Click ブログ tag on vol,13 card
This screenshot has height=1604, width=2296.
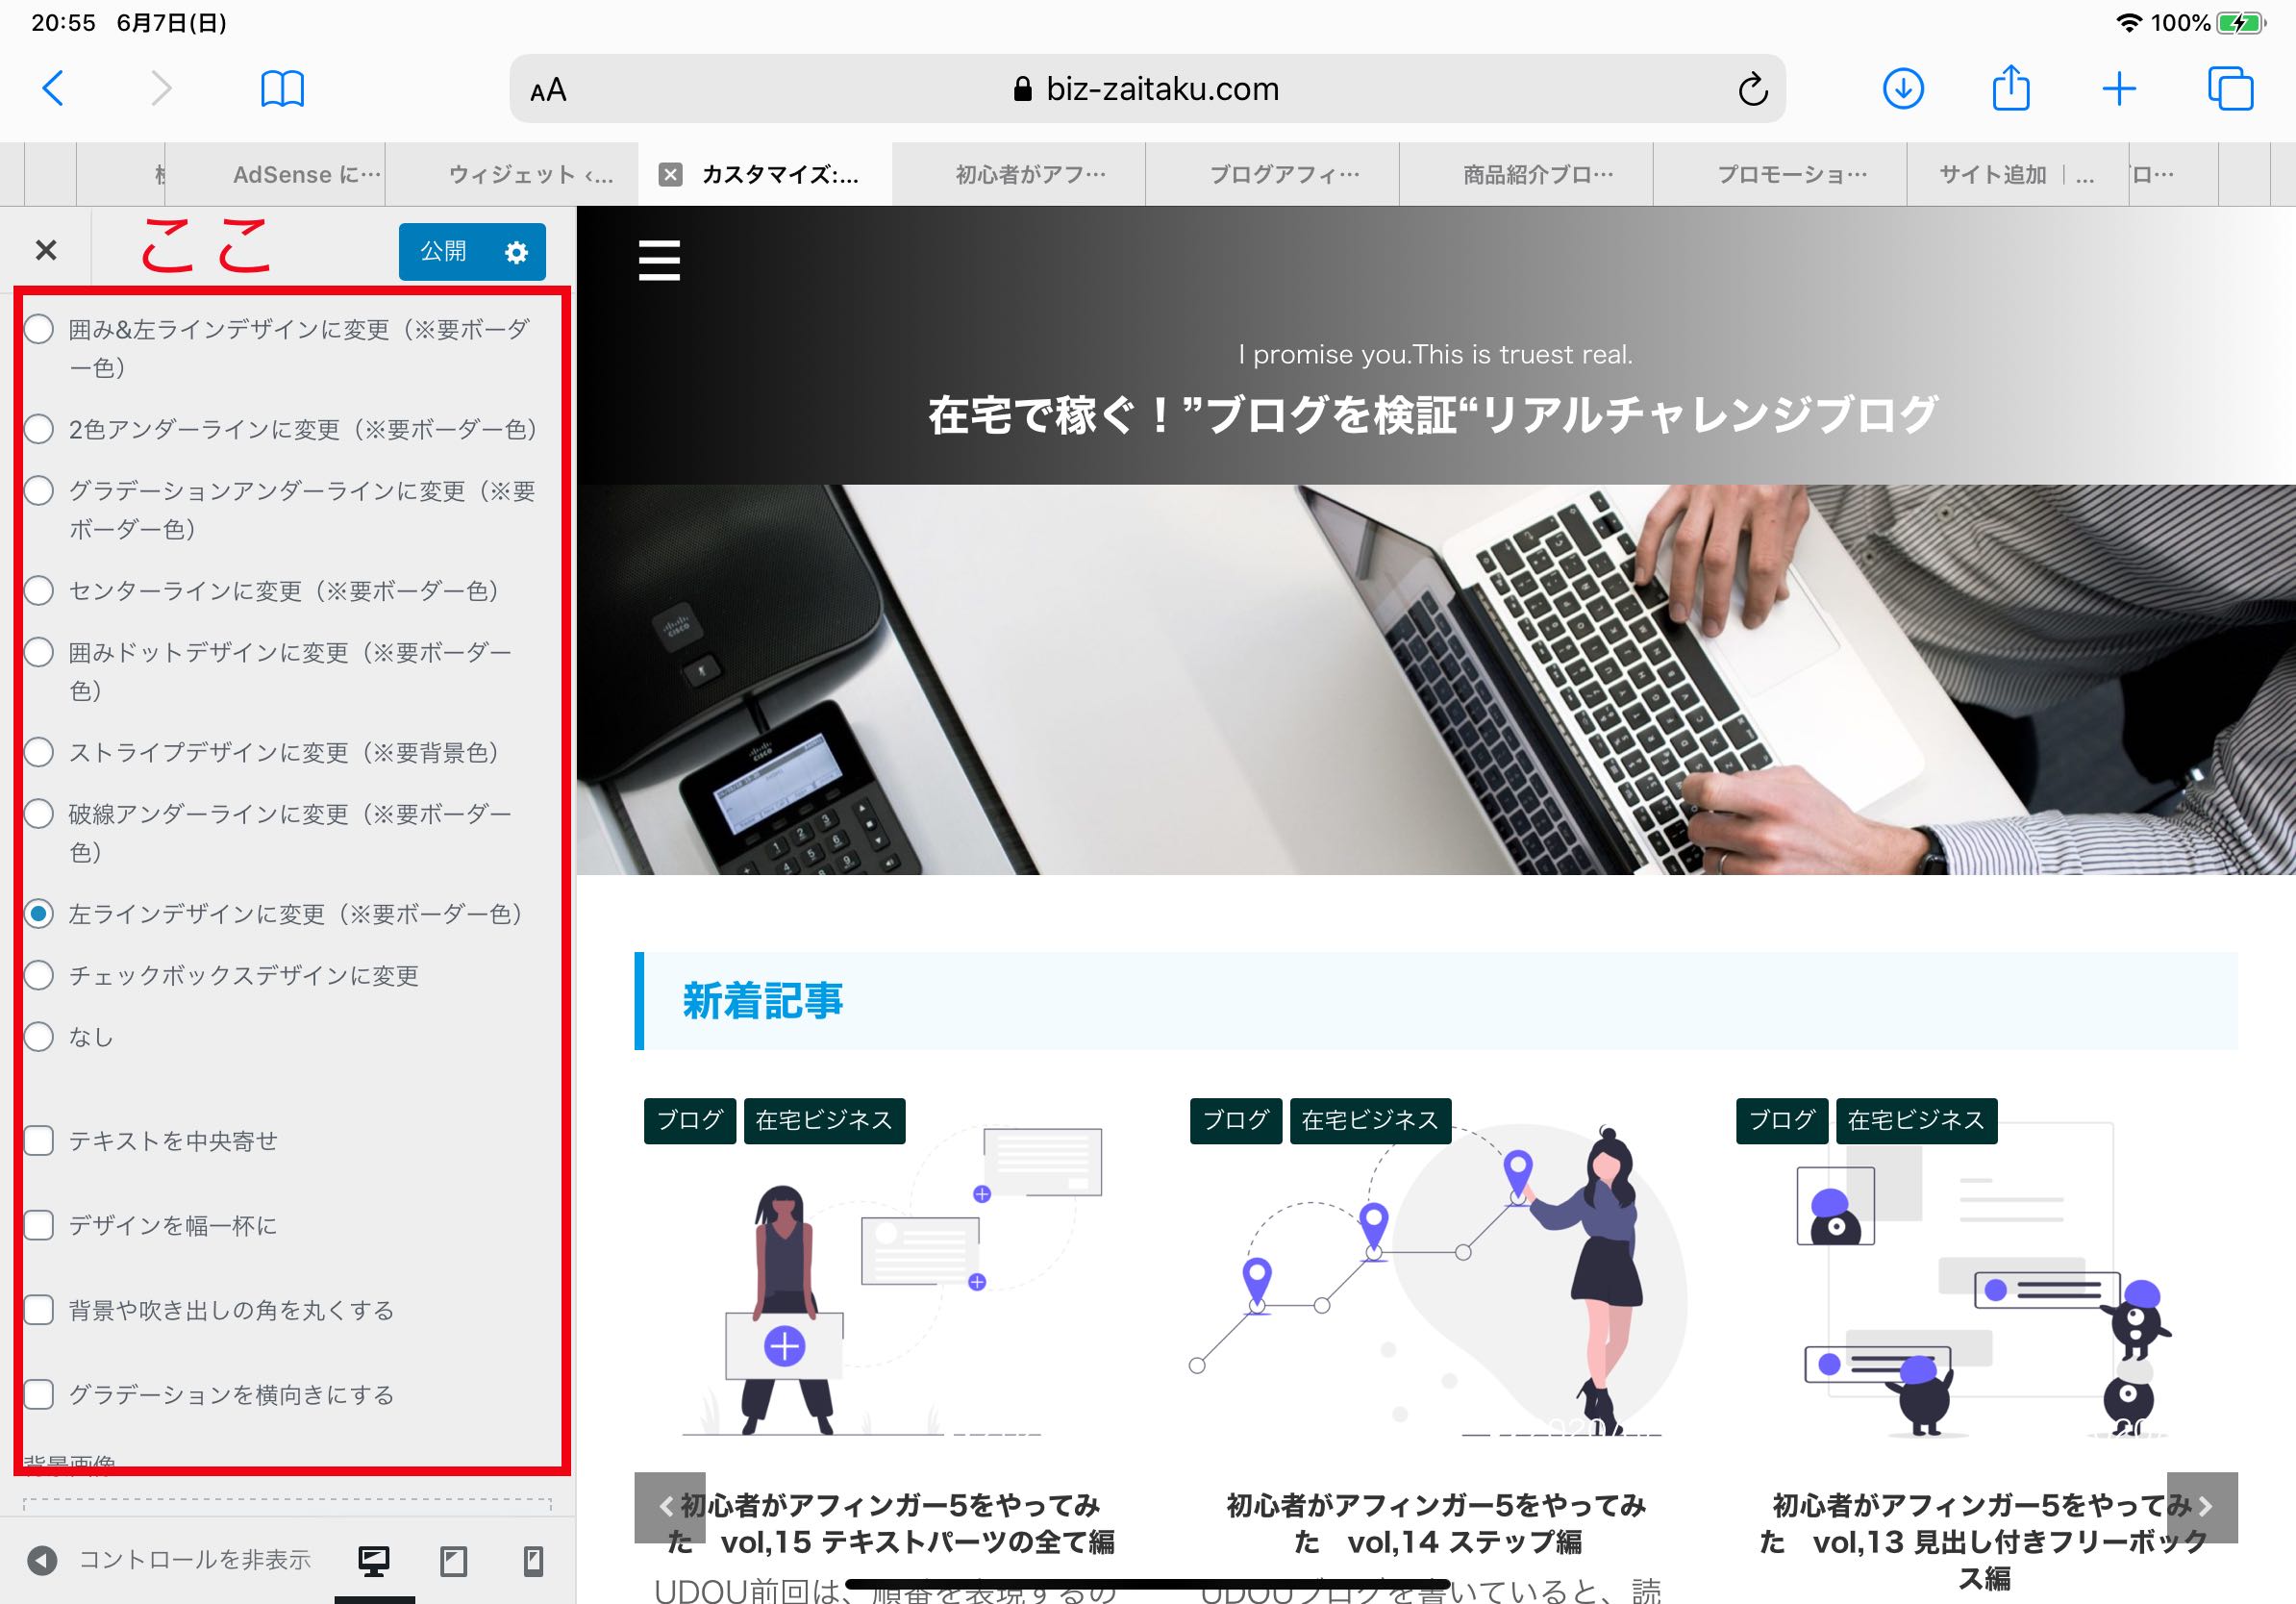(x=1782, y=1120)
